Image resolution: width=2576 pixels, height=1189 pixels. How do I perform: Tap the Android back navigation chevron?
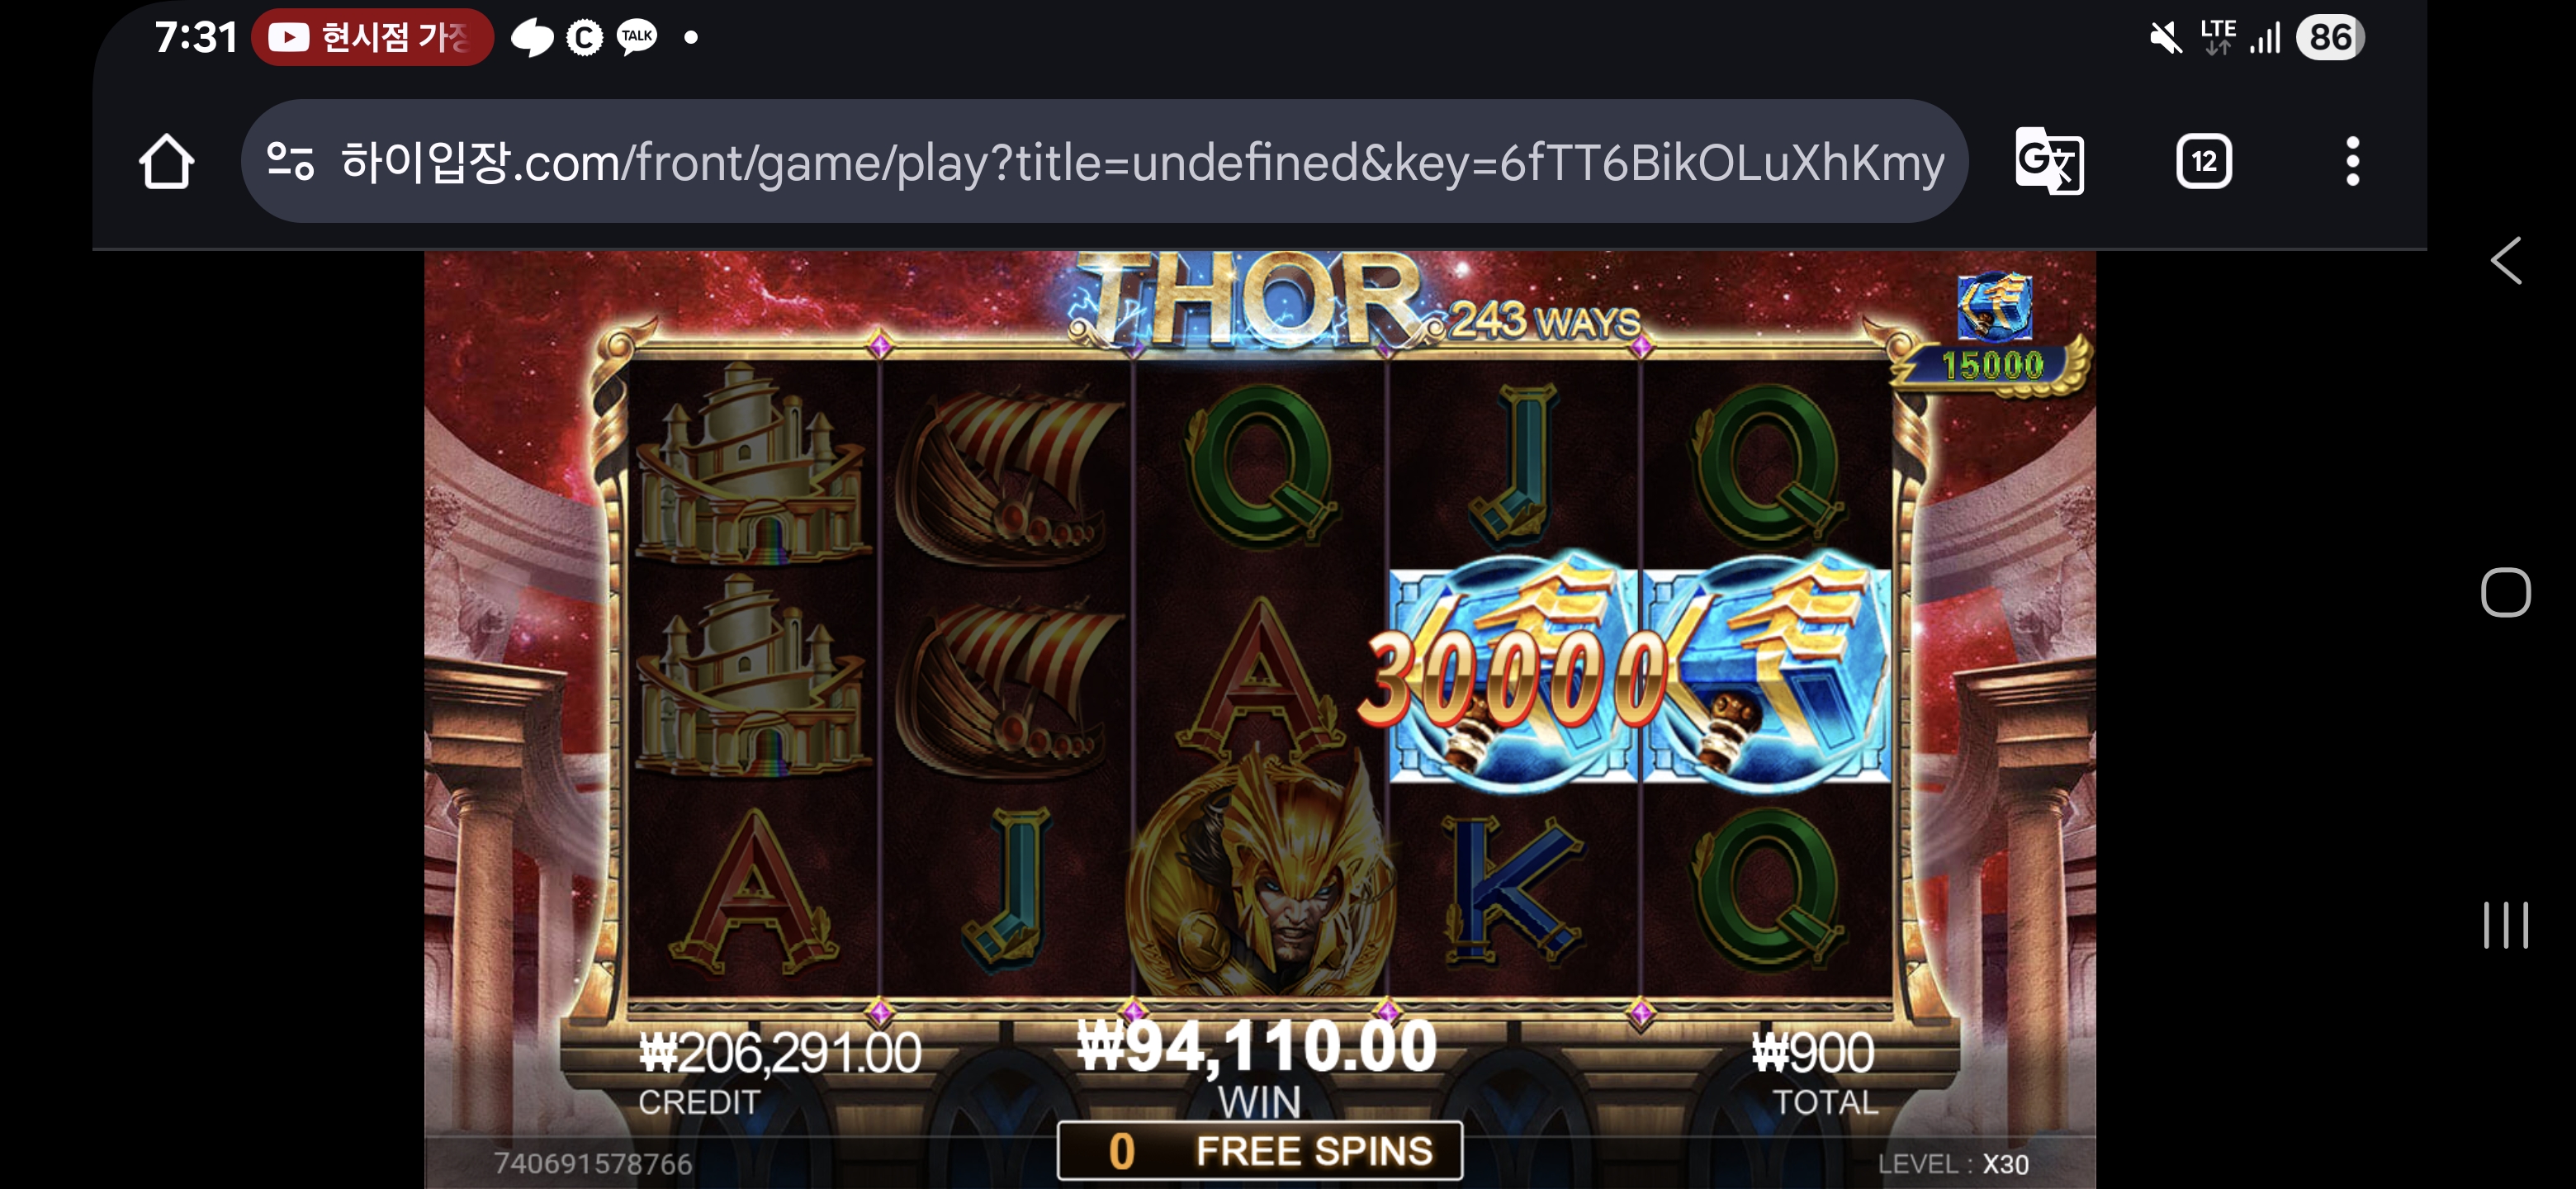click(x=2505, y=261)
